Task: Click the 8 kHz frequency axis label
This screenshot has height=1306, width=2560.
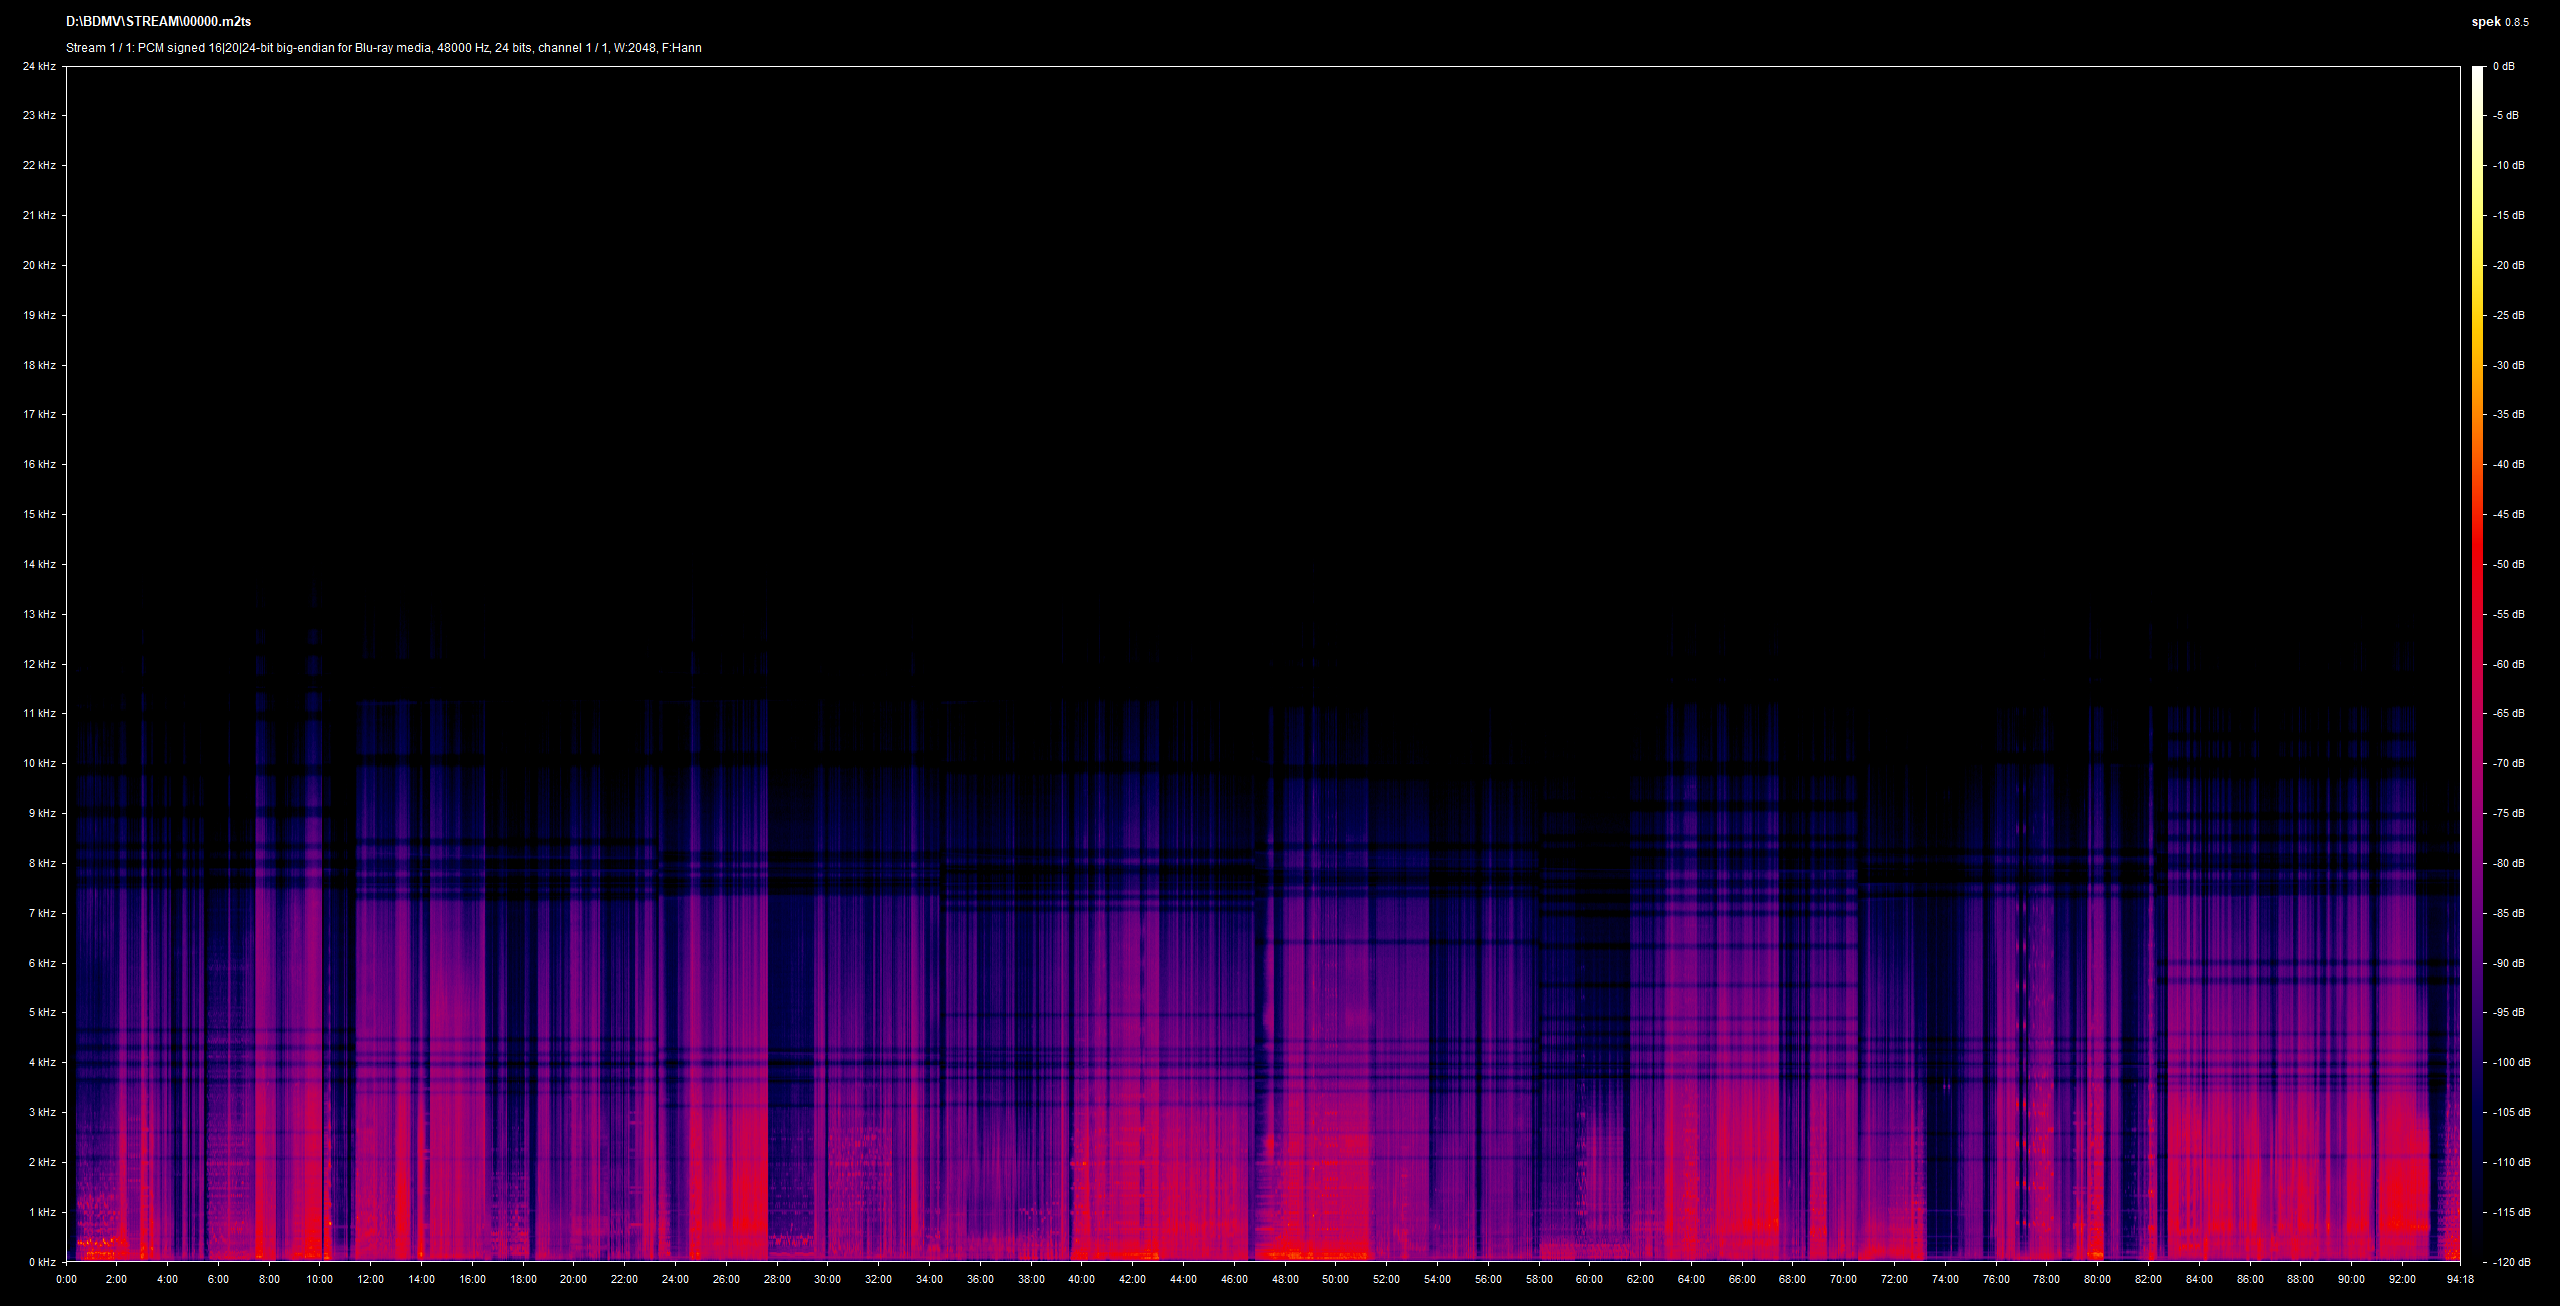Action: click(x=42, y=863)
